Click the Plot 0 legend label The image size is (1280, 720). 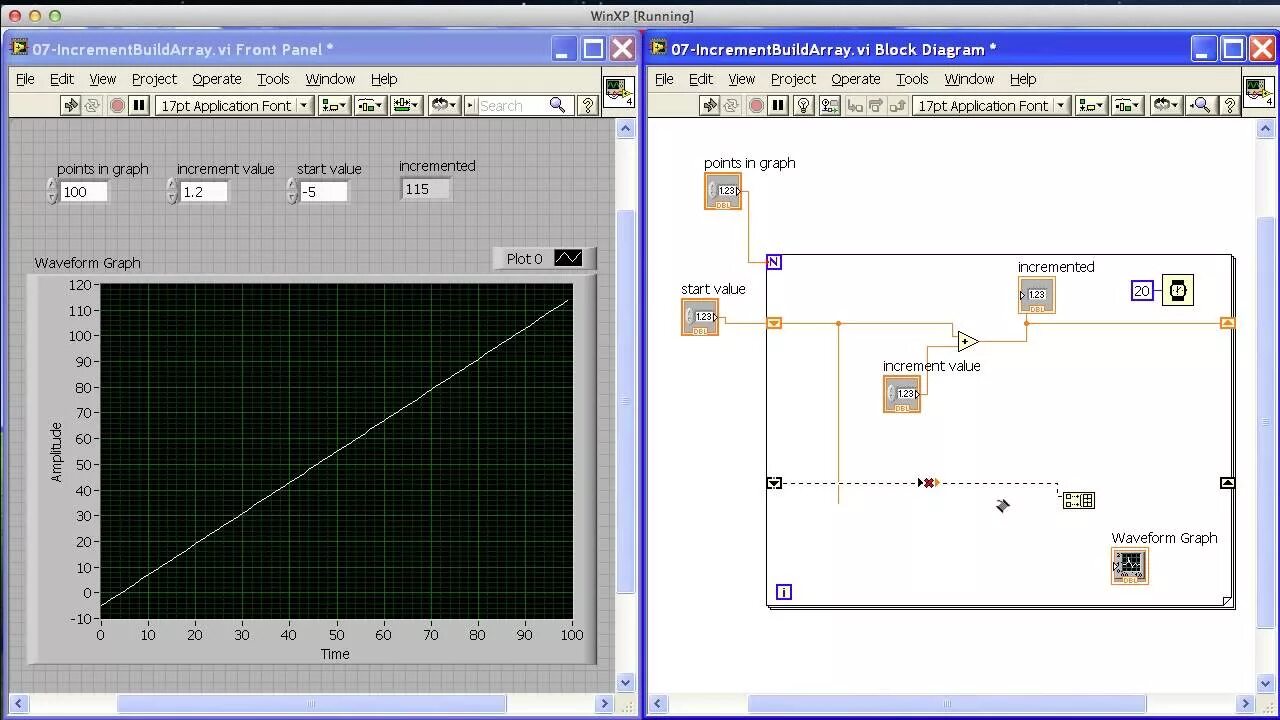click(x=524, y=259)
